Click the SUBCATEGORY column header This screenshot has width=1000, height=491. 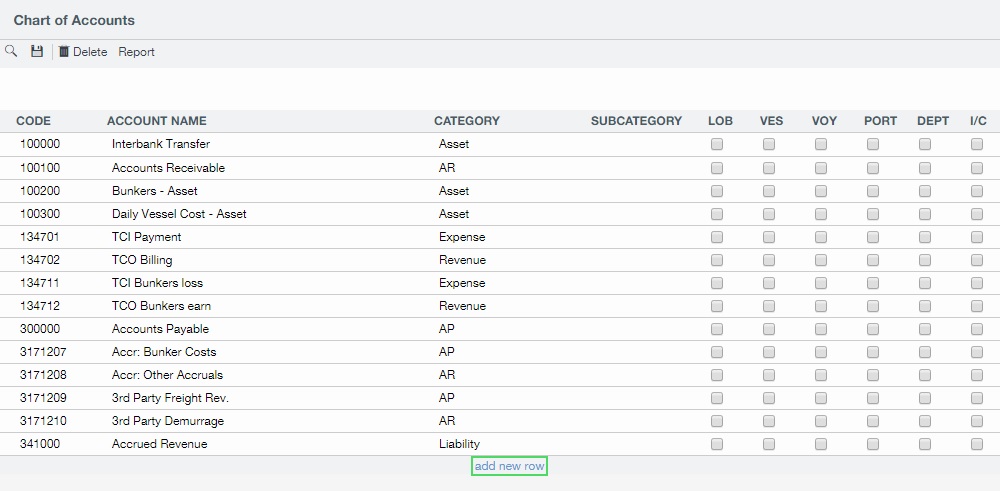636,121
